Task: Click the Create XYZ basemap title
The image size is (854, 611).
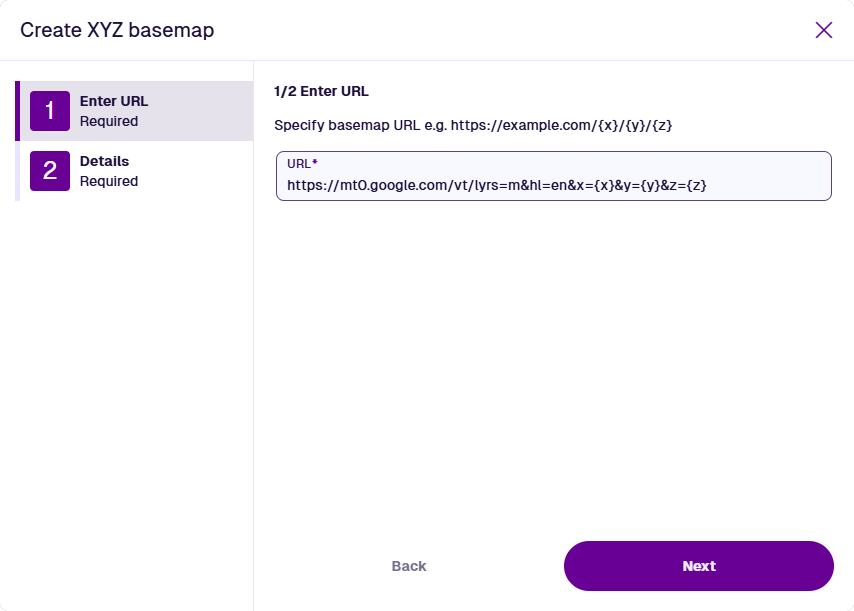Action: point(117,30)
